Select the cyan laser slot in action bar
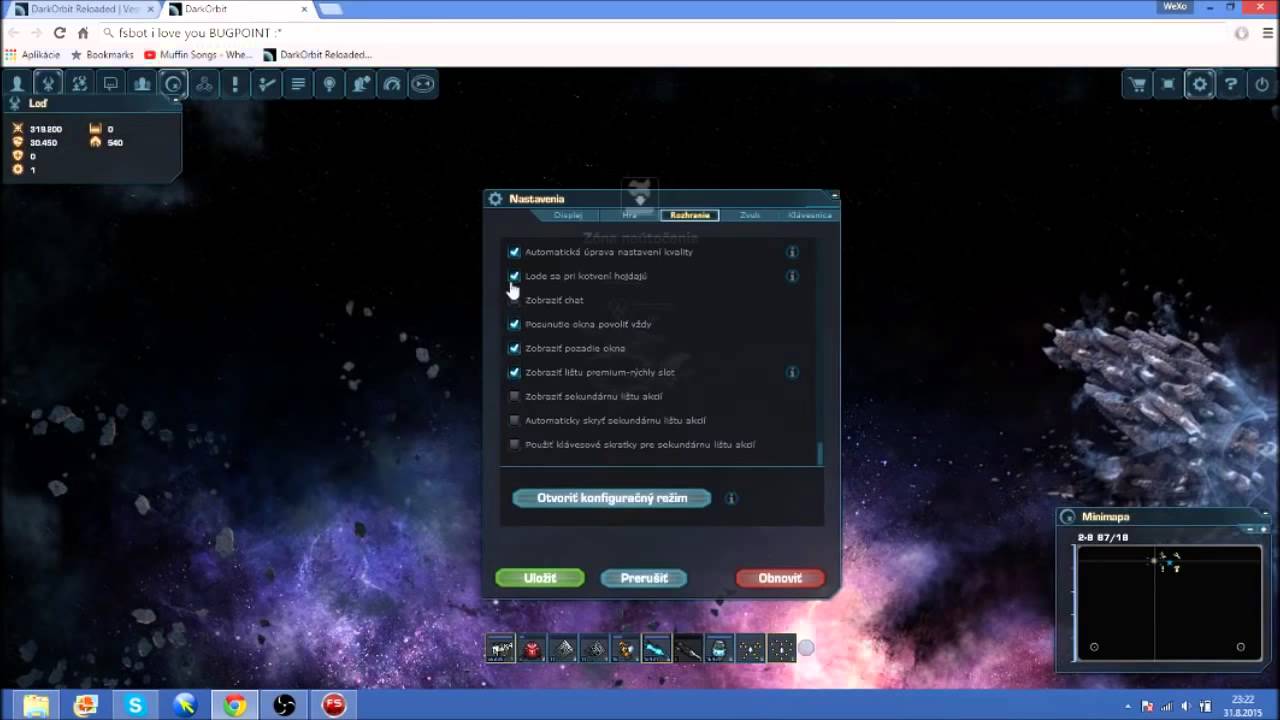Screen dimensions: 1280x720 click(656, 649)
